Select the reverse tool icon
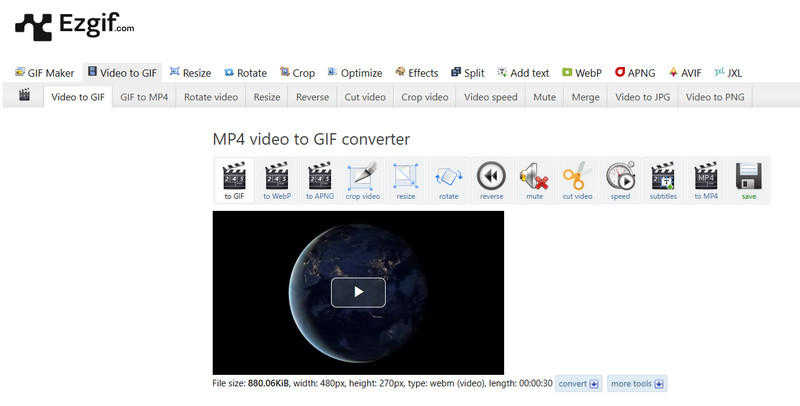 point(491,181)
